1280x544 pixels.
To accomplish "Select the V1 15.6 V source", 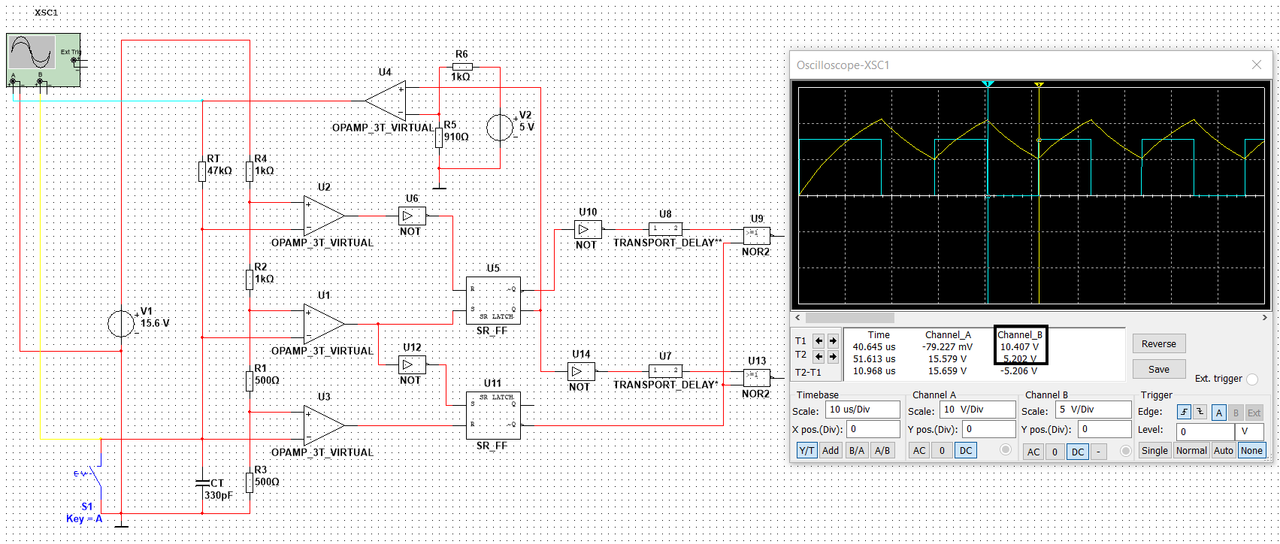I will coord(122,324).
